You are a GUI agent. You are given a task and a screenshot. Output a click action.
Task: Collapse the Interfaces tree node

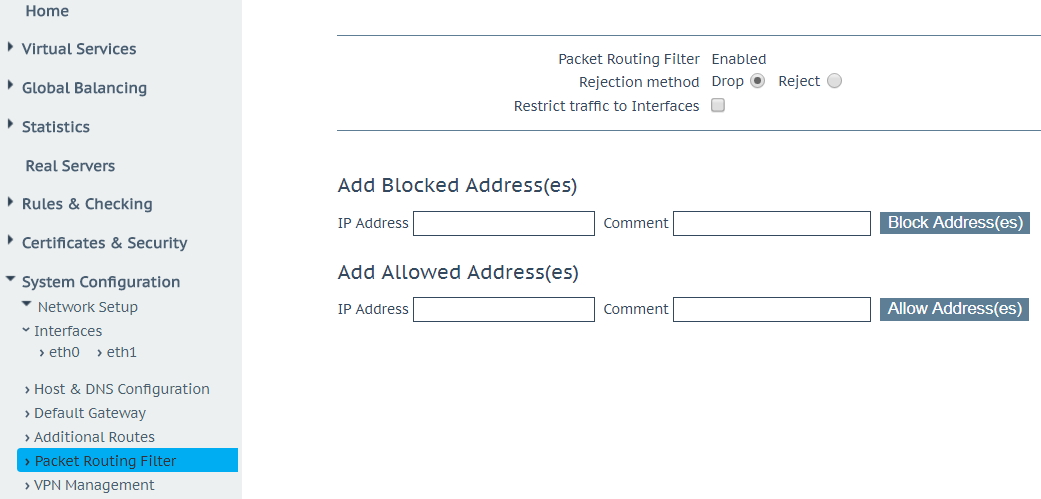pyautogui.click(x=26, y=330)
